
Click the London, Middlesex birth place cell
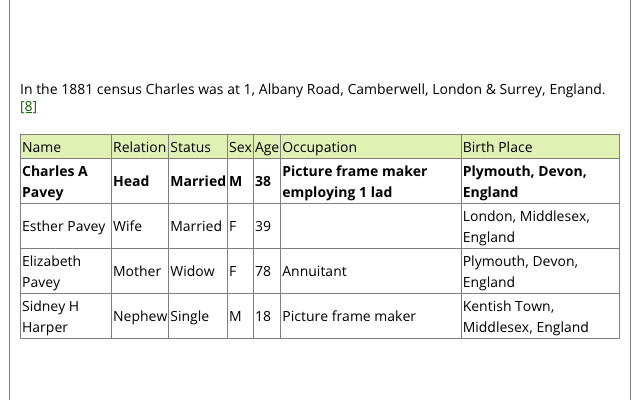540,226
